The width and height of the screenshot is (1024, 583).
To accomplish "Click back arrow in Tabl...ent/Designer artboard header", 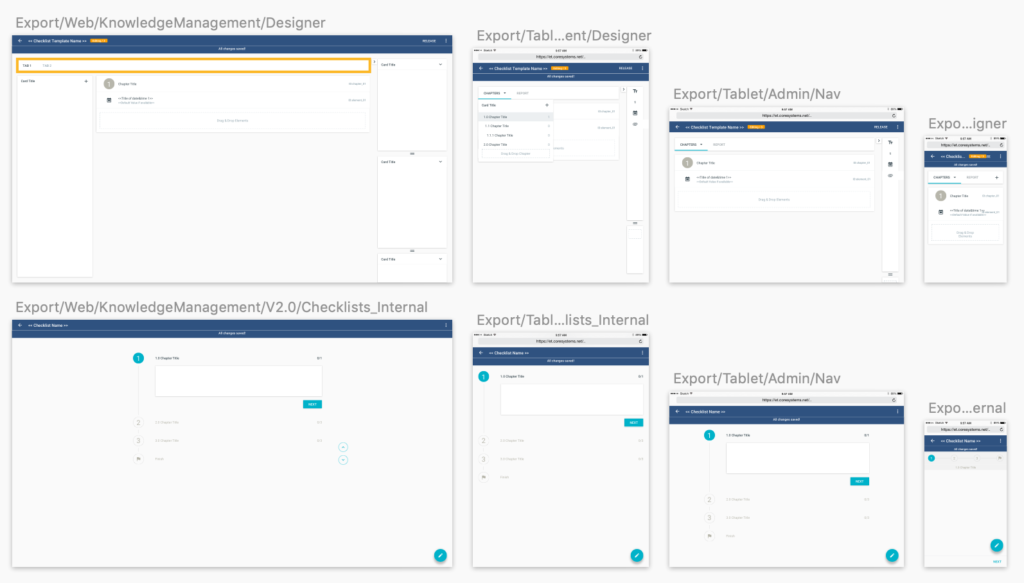I will (481, 69).
